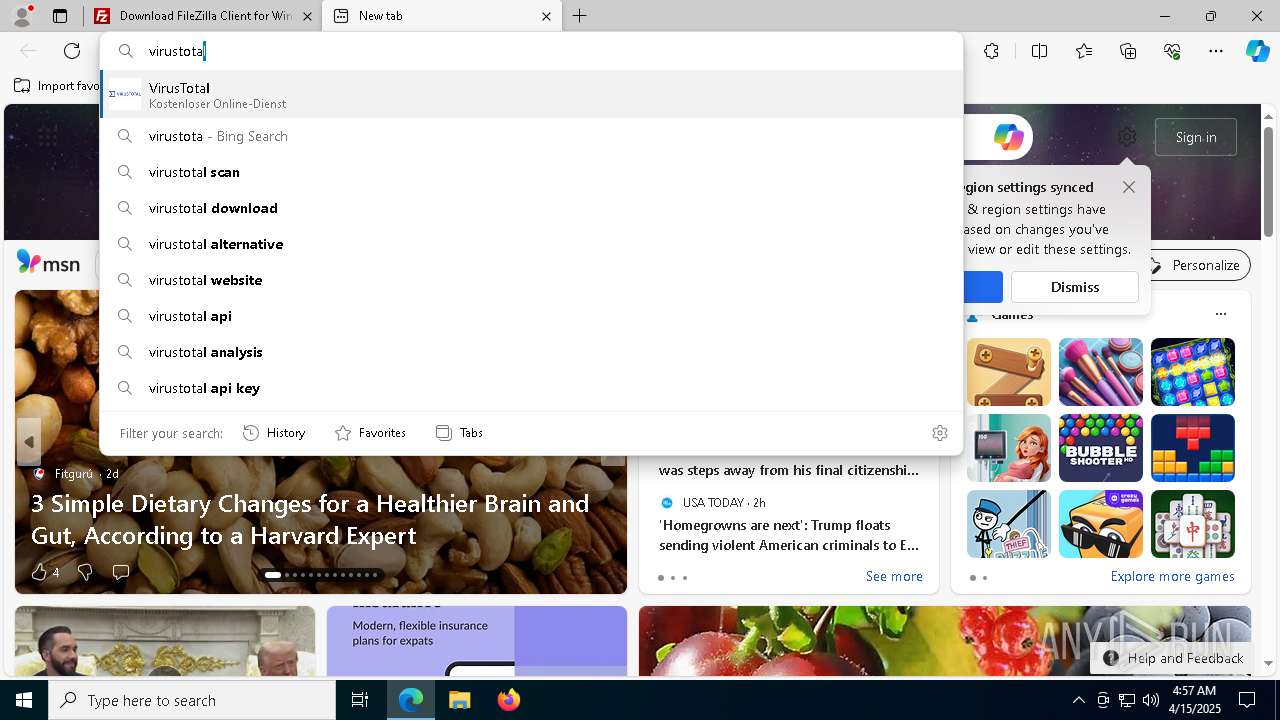Refresh the page with reload icon

pyautogui.click(x=72, y=51)
